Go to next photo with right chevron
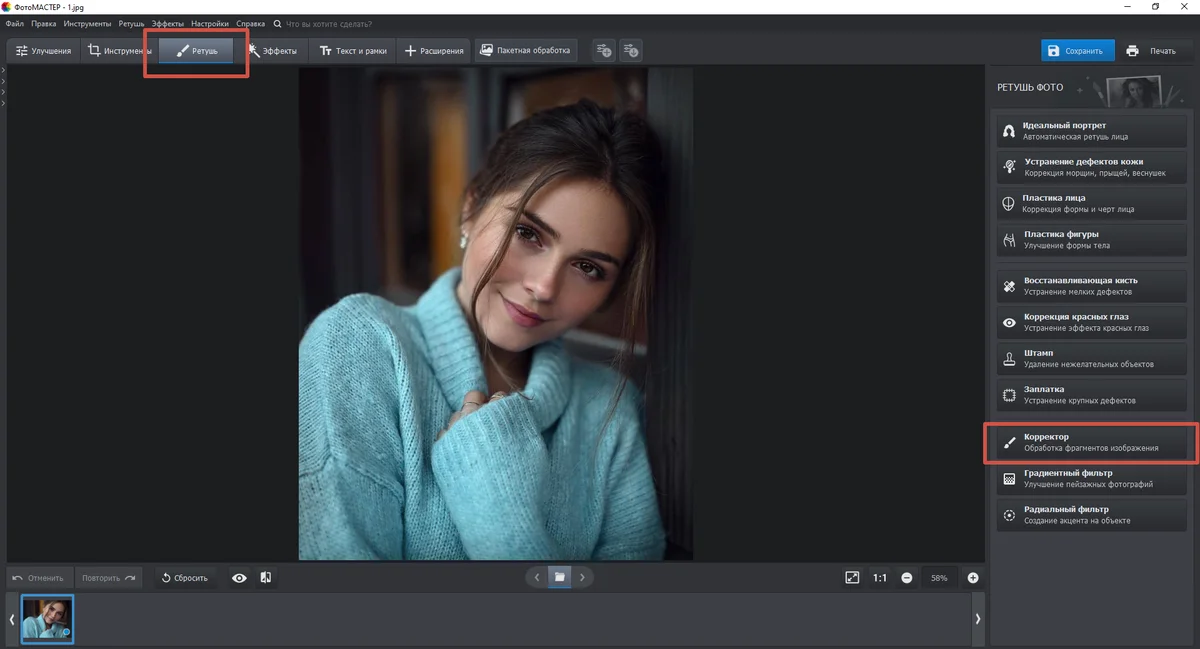 [x=583, y=577]
